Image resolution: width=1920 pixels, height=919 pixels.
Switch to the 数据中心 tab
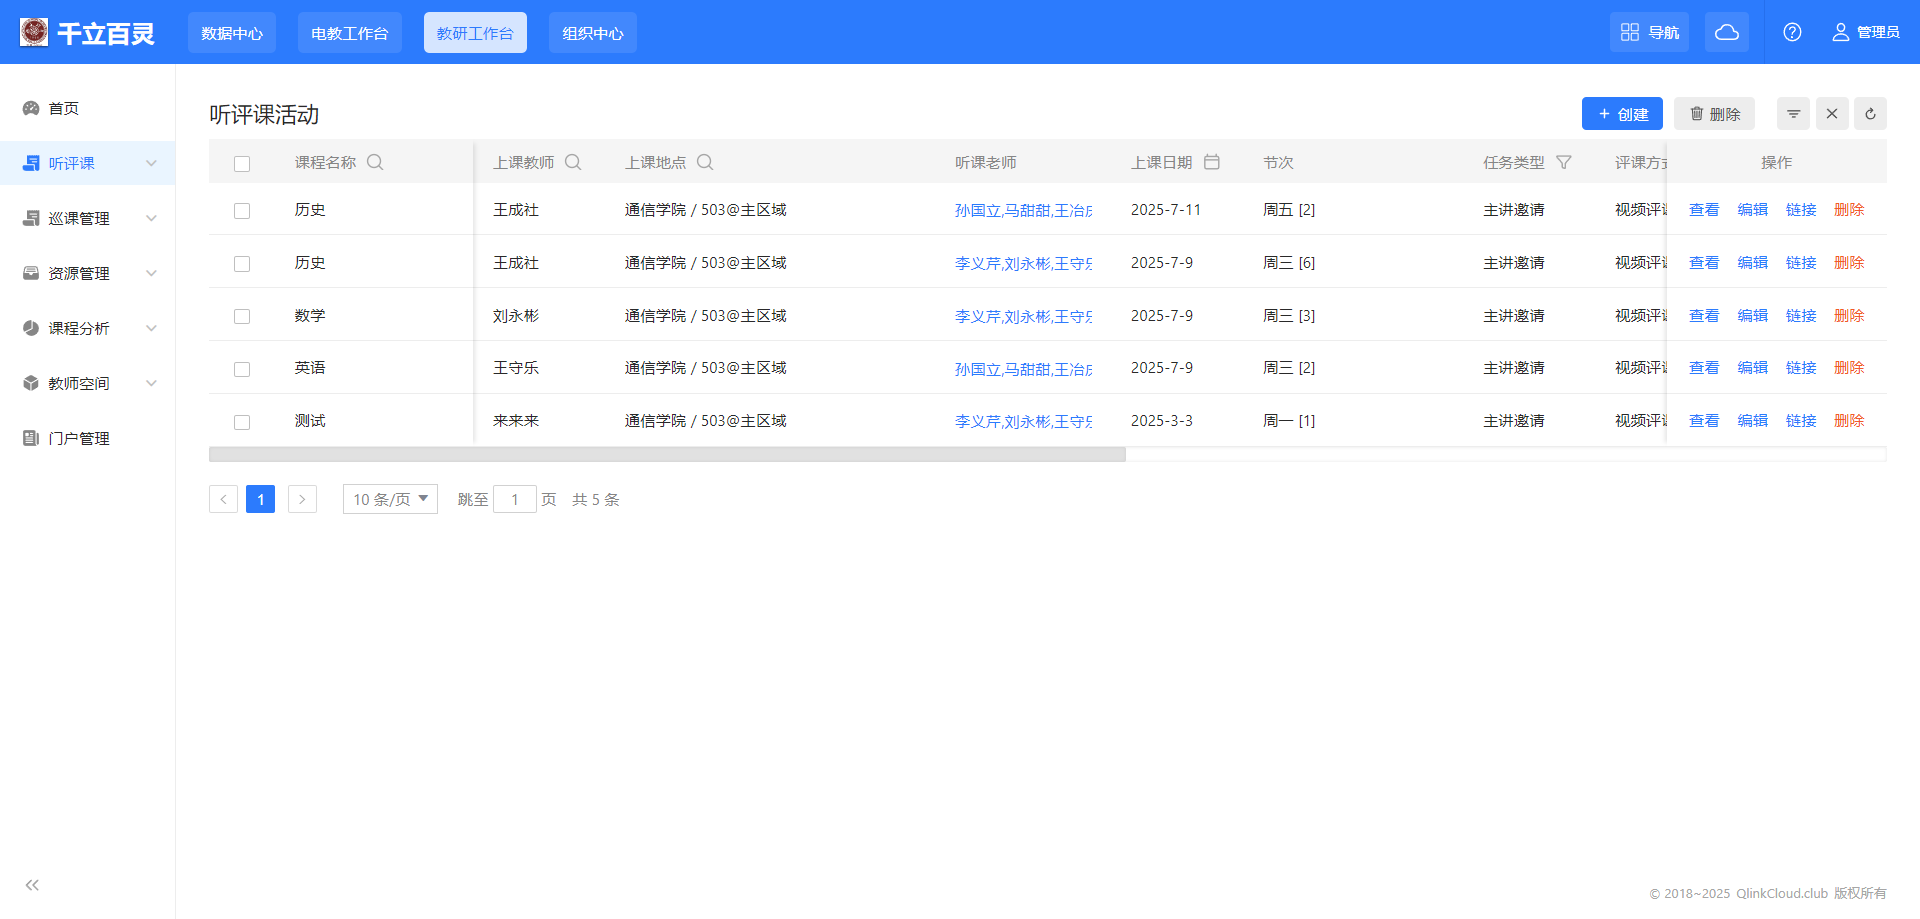232,33
